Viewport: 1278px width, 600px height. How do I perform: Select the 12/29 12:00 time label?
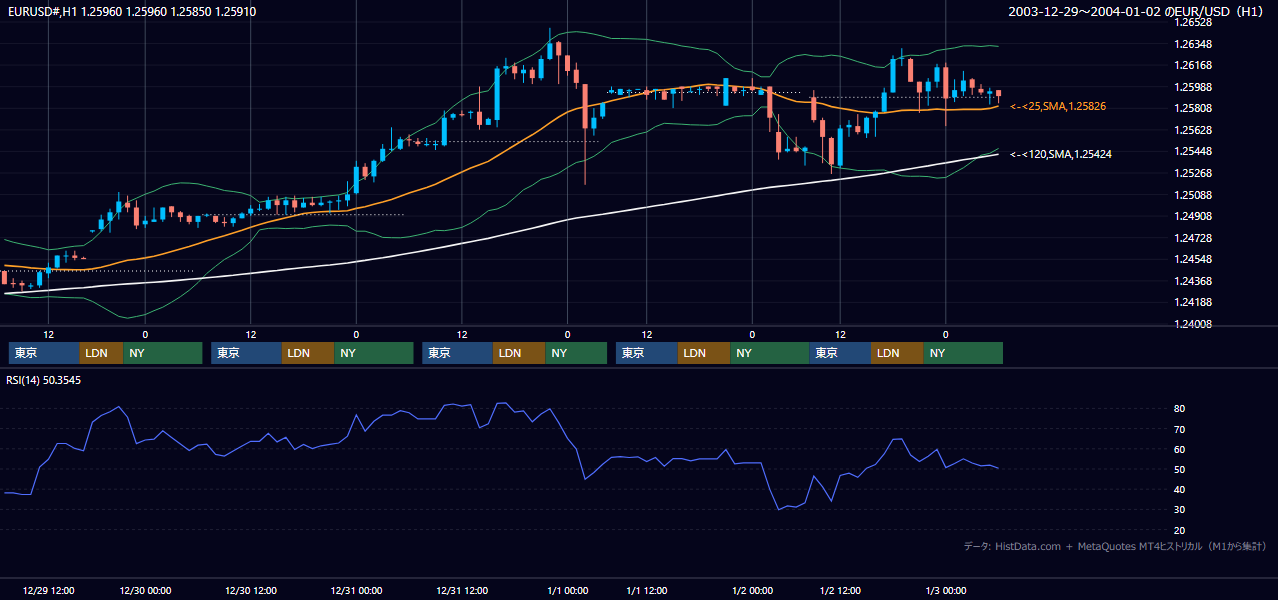point(48,590)
